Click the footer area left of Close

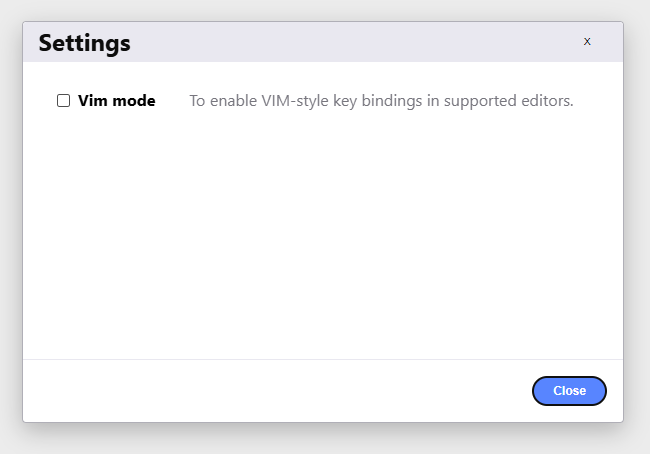click(x=274, y=391)
